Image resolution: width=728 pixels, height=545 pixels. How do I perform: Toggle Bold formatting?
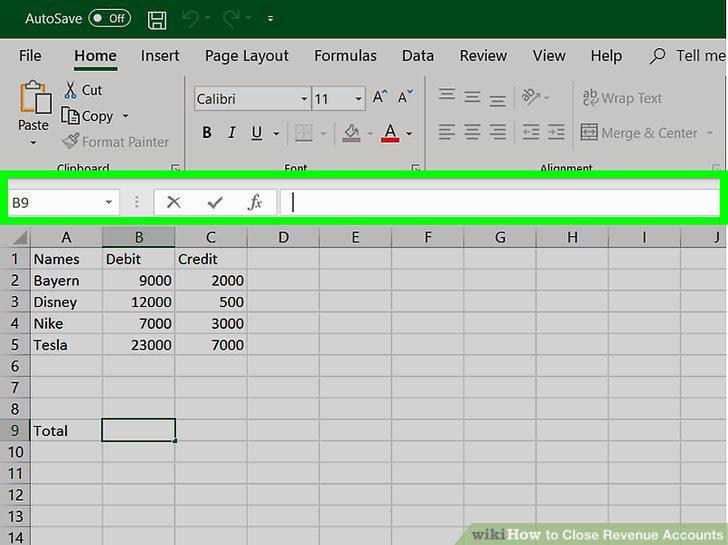coord(207,133)
